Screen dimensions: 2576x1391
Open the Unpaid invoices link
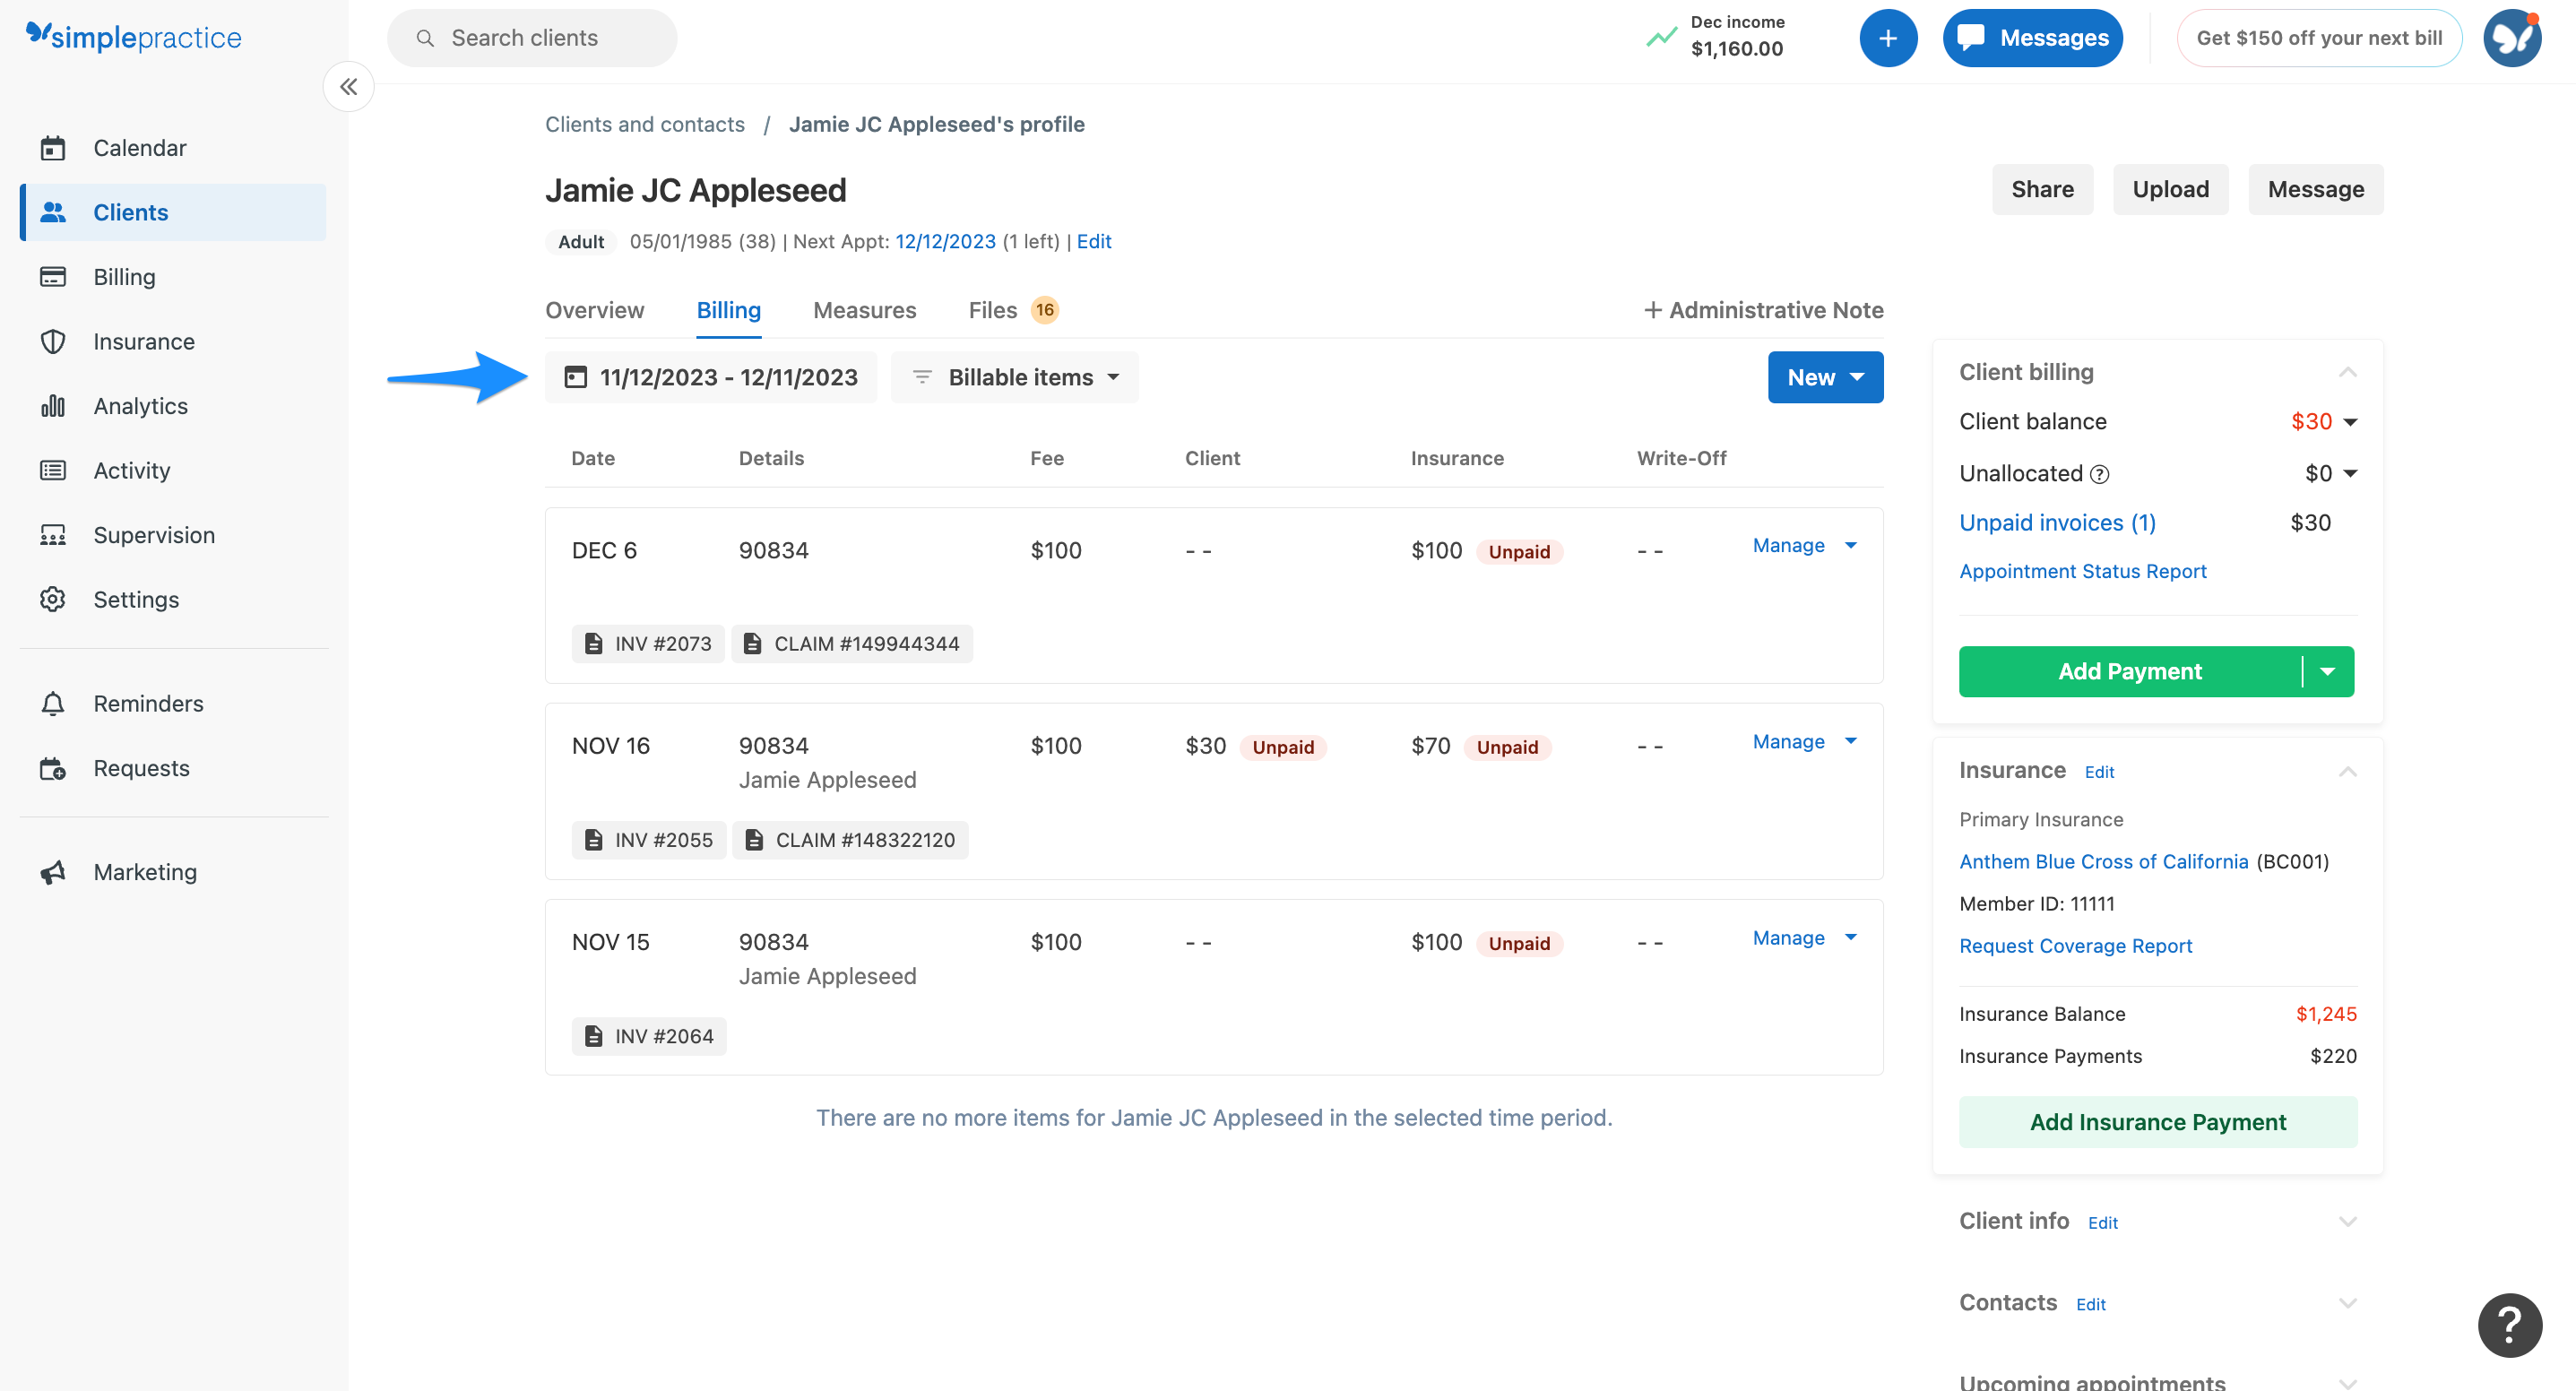(x=2056, y=522)
